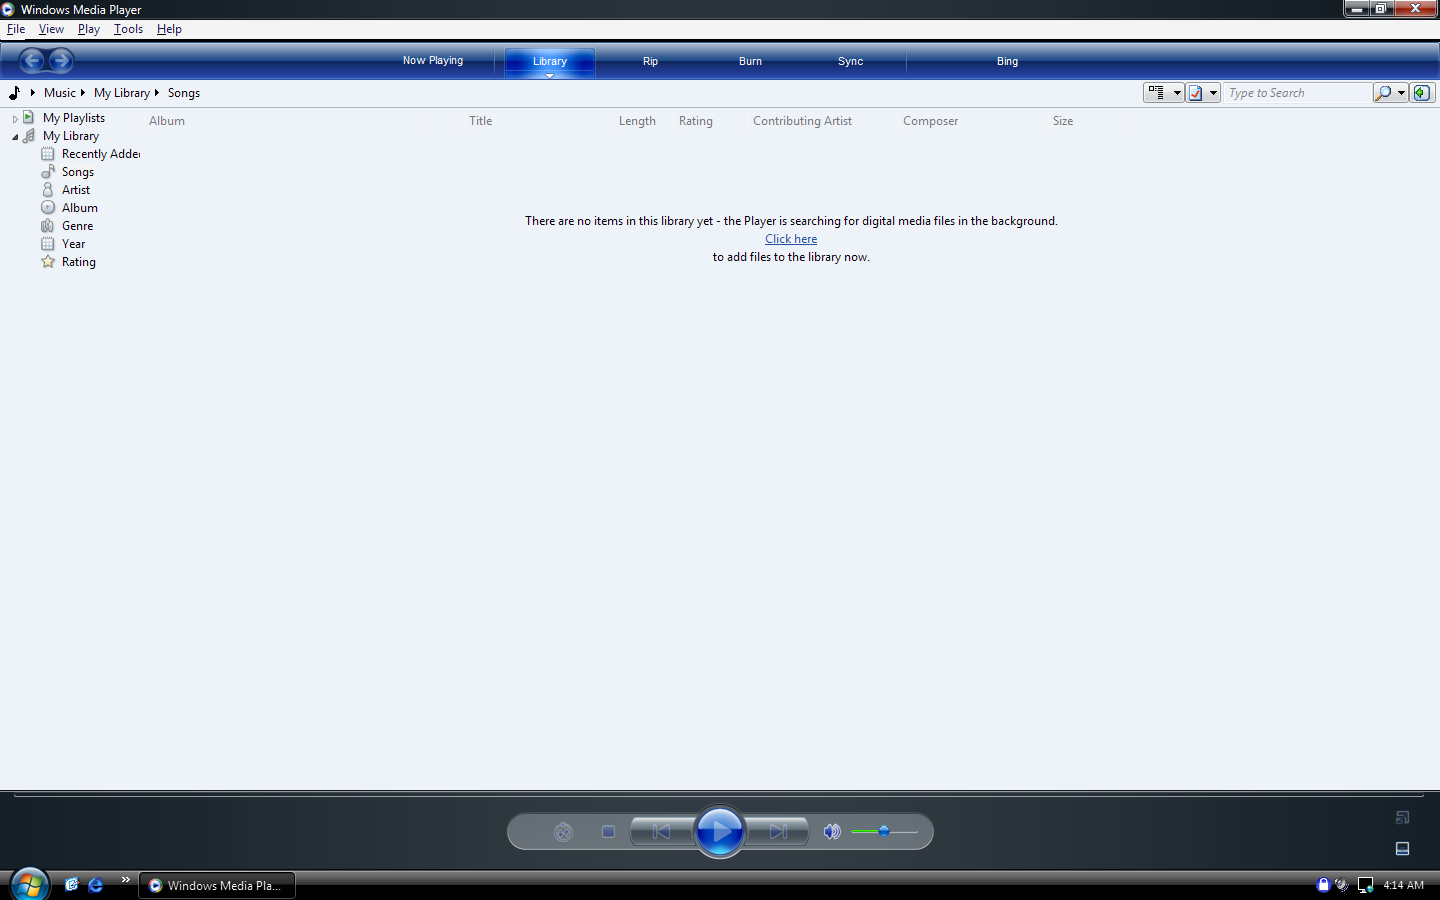Screen dimensions: 1440x900
Task: Go back with the Back arrow button
Action: [32, 61]
